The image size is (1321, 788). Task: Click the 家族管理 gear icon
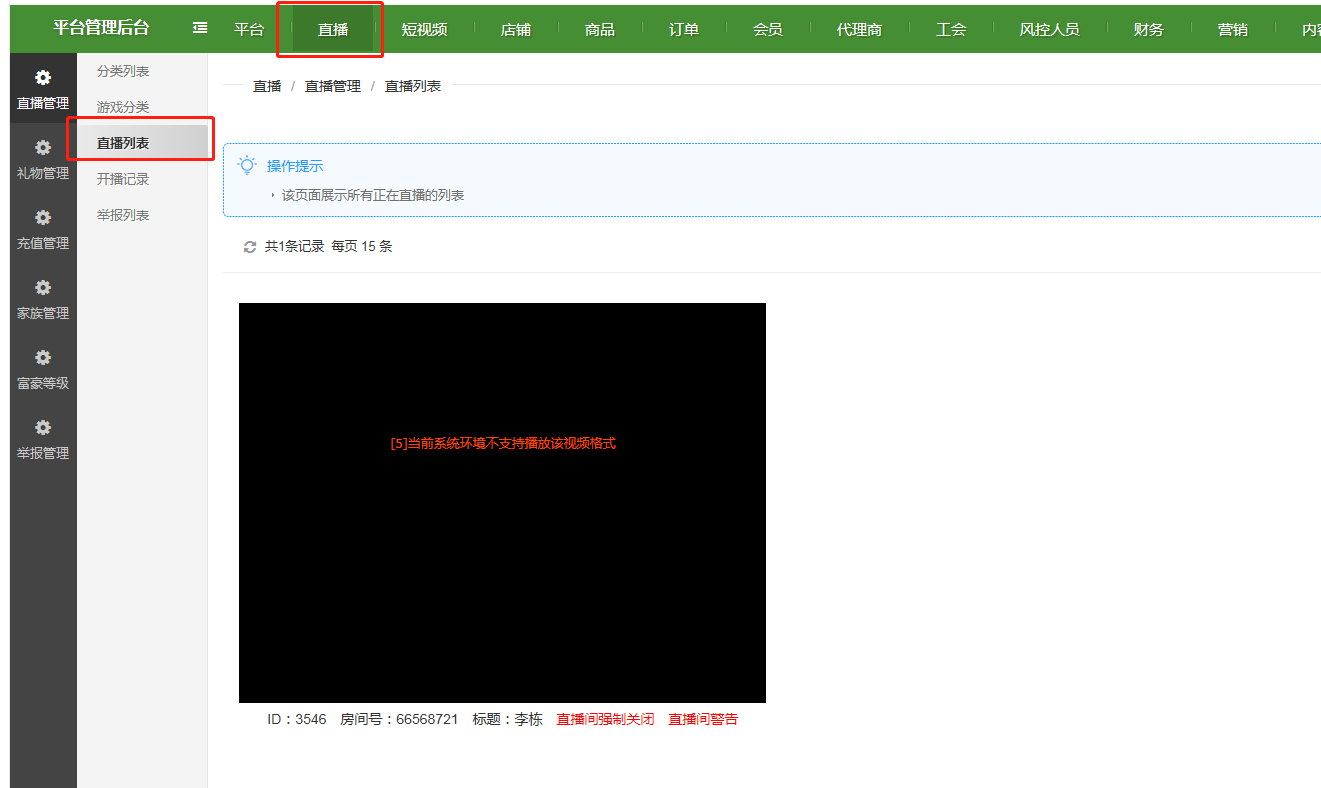(x=42, y=288)
